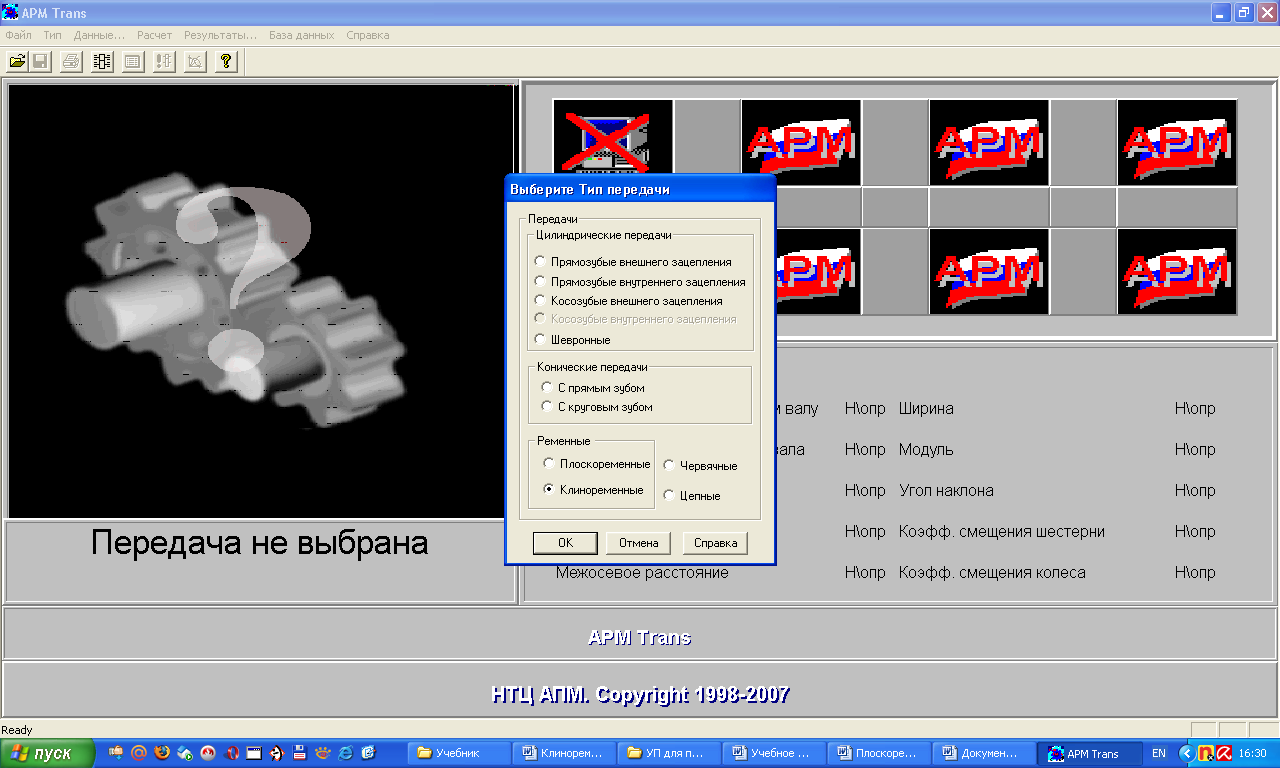Click the APM Trans banner text
The height and width of the screenshot is (768, 1280).
pyautogui.click(x=639, y=637)
